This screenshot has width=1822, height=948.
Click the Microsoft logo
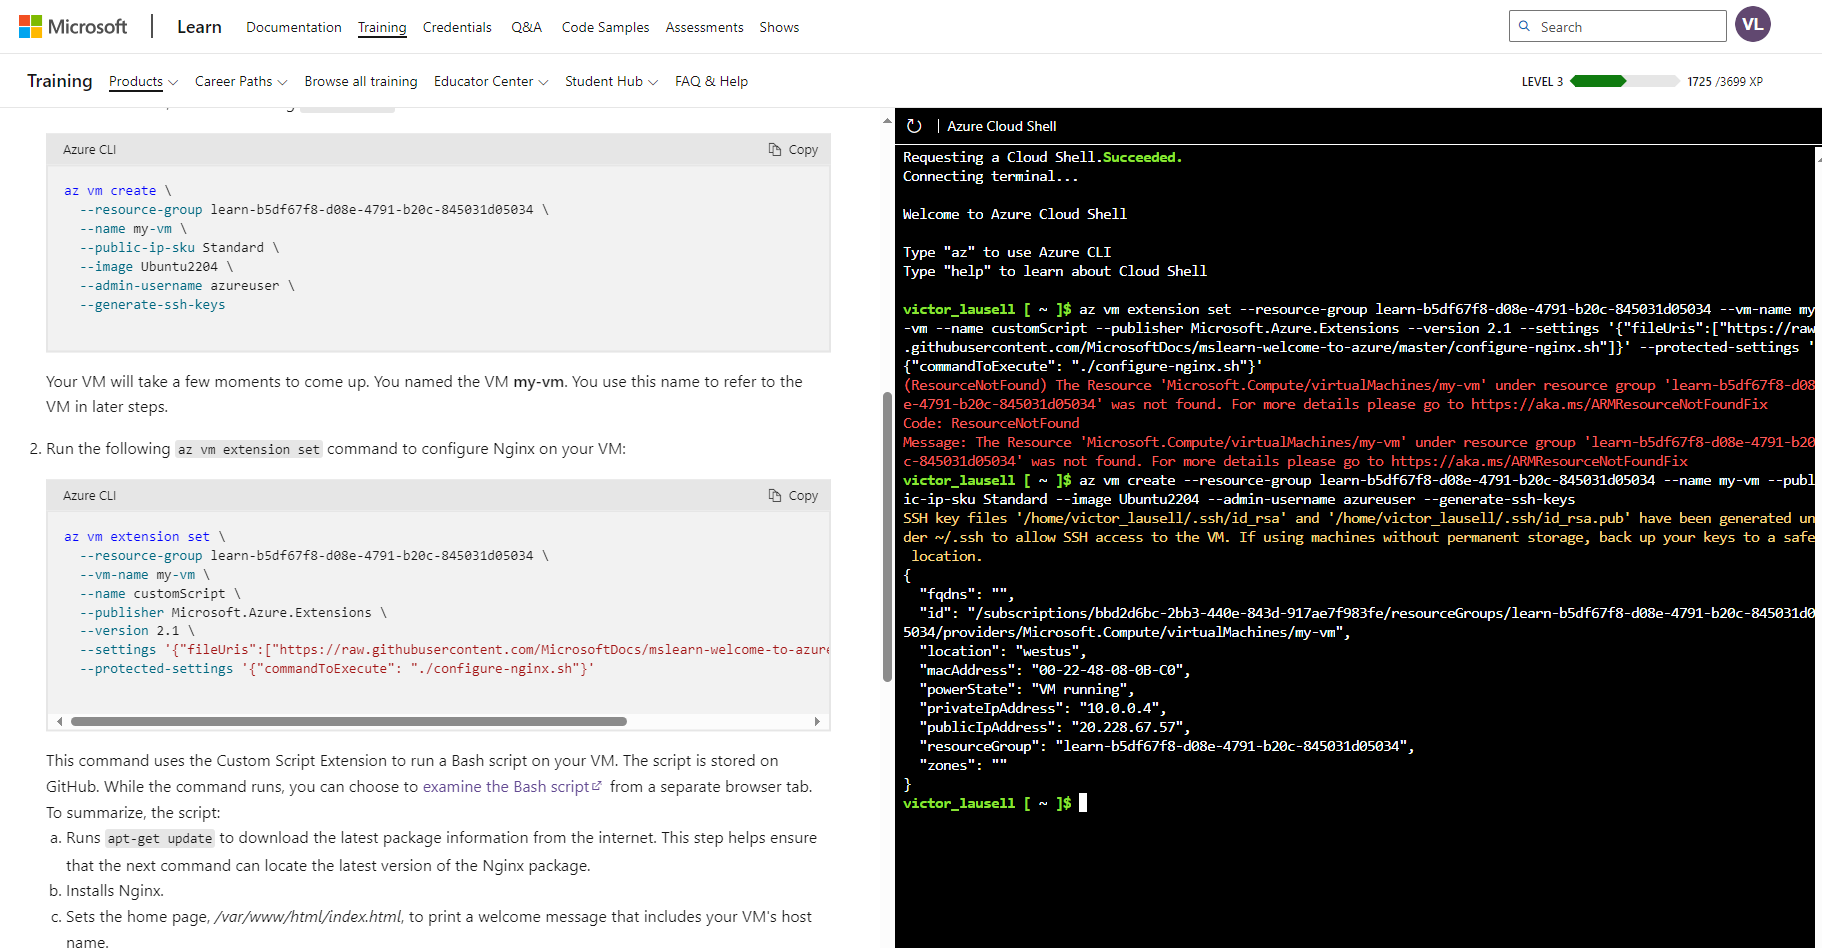[x=72, y=25]
